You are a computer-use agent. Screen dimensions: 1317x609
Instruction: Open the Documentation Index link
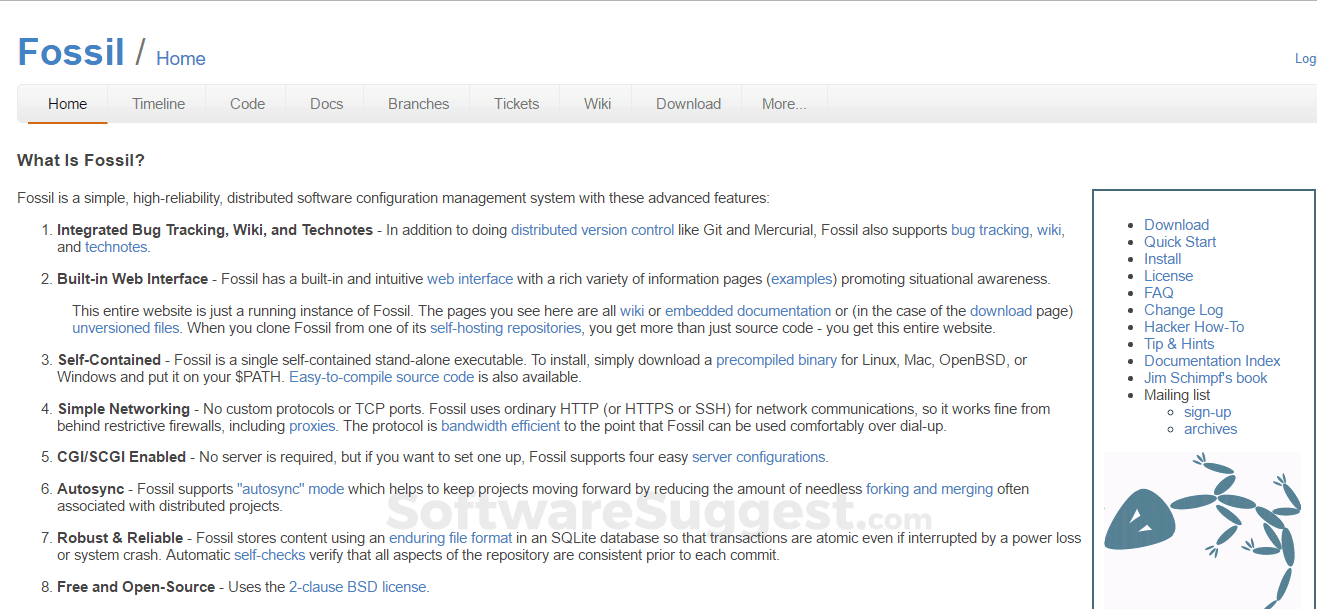click(x=1212, y=361)
